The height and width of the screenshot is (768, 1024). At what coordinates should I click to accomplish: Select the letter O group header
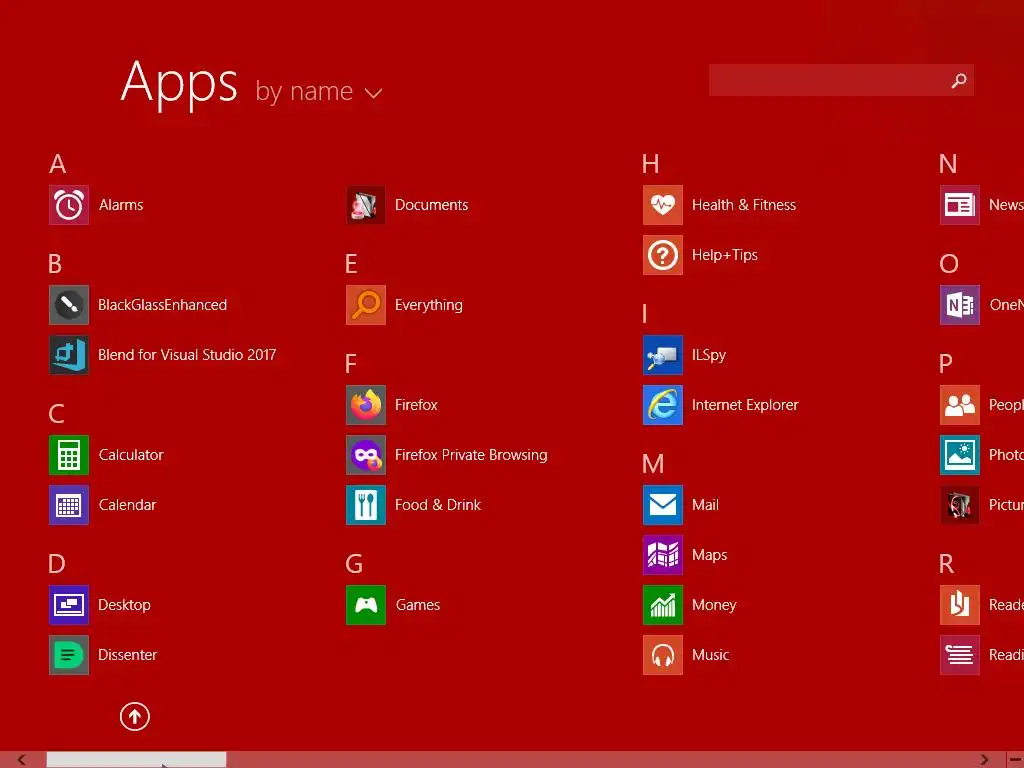point(949,264)
